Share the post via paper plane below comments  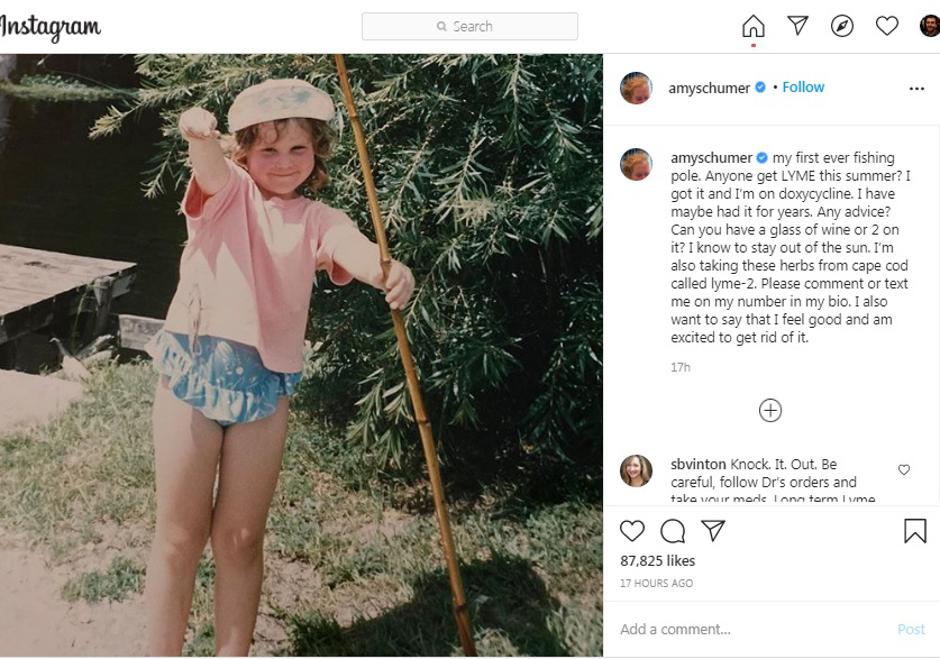(x=713, y=531)
